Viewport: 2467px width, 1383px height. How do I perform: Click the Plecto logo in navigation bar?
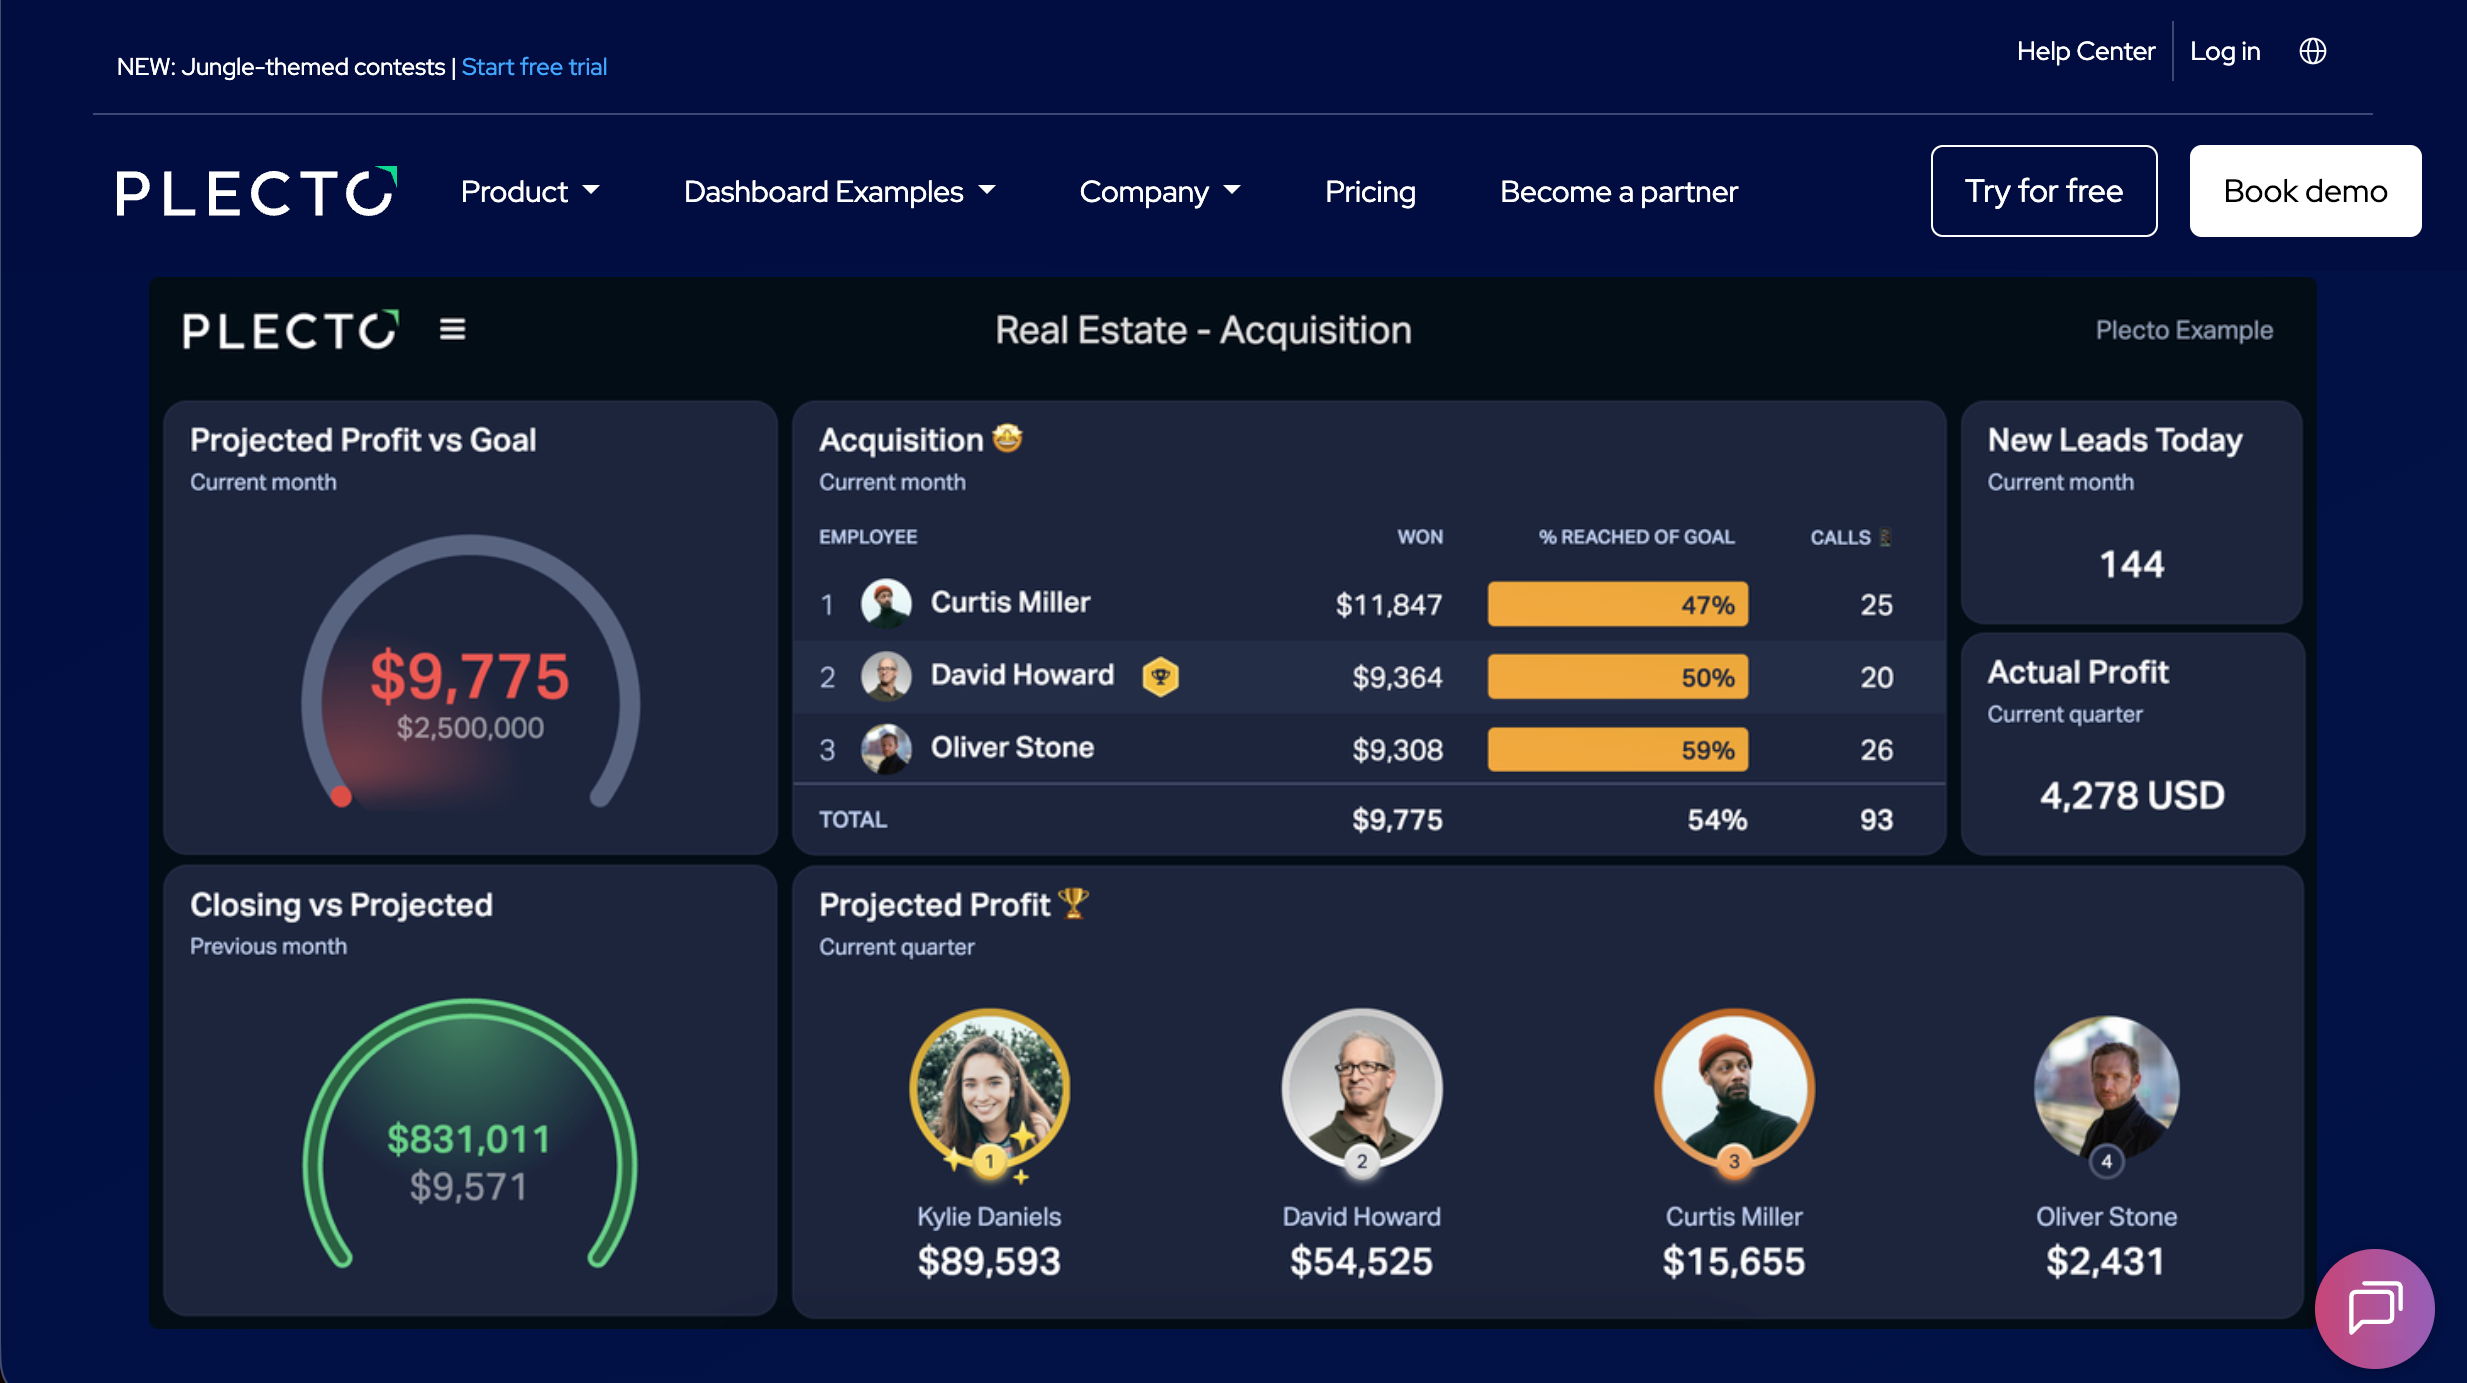click(256, 191)
